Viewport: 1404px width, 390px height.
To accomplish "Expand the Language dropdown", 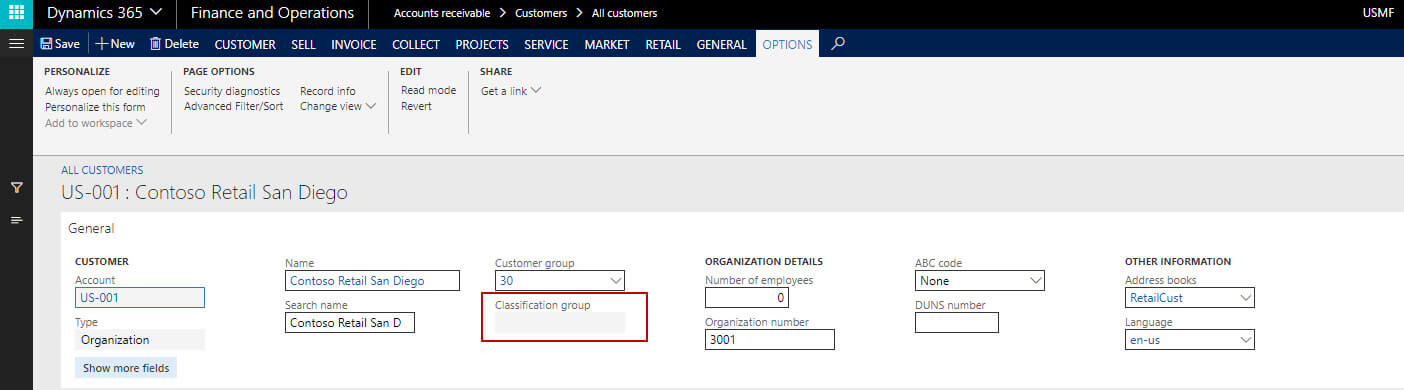I will click(1245, 340).
